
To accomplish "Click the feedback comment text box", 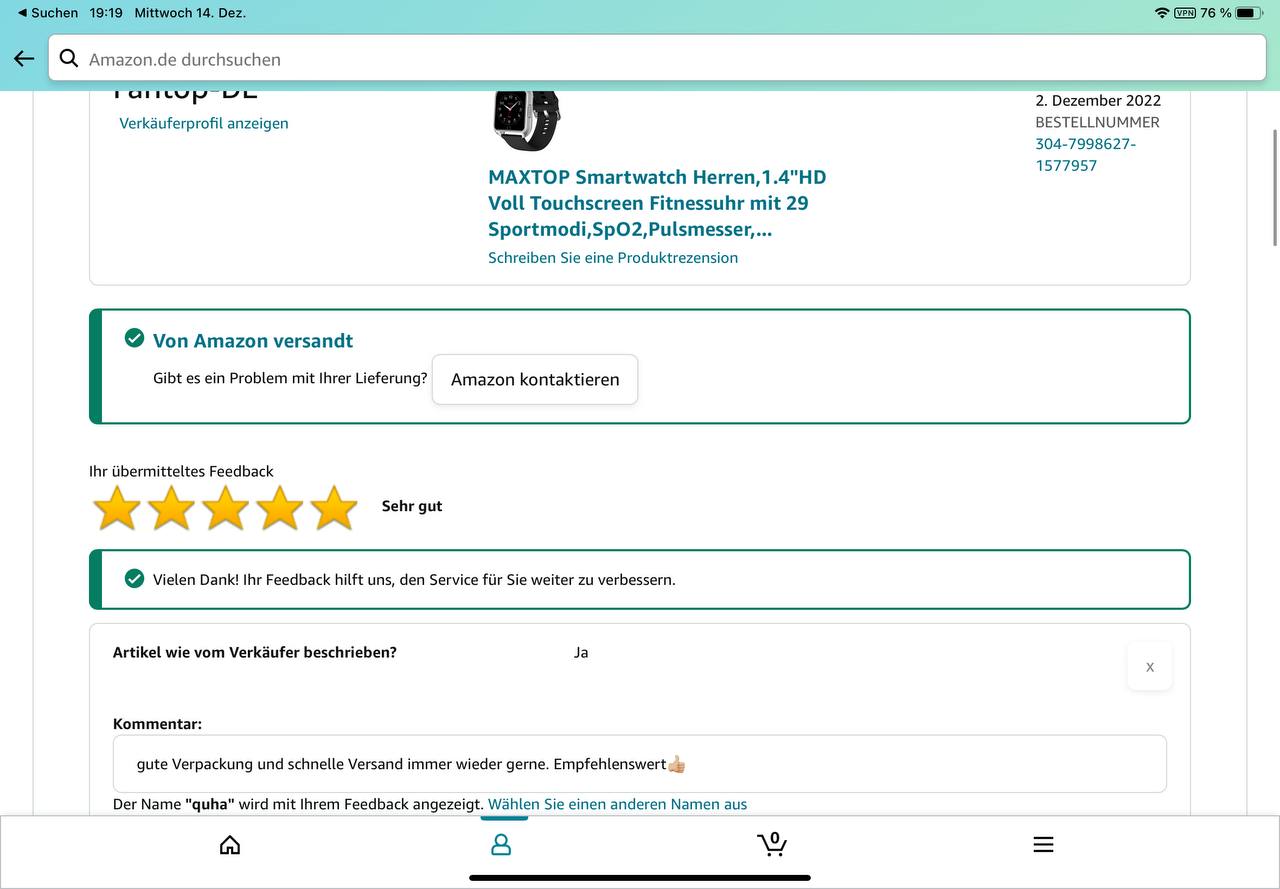I will click(640, 764).
